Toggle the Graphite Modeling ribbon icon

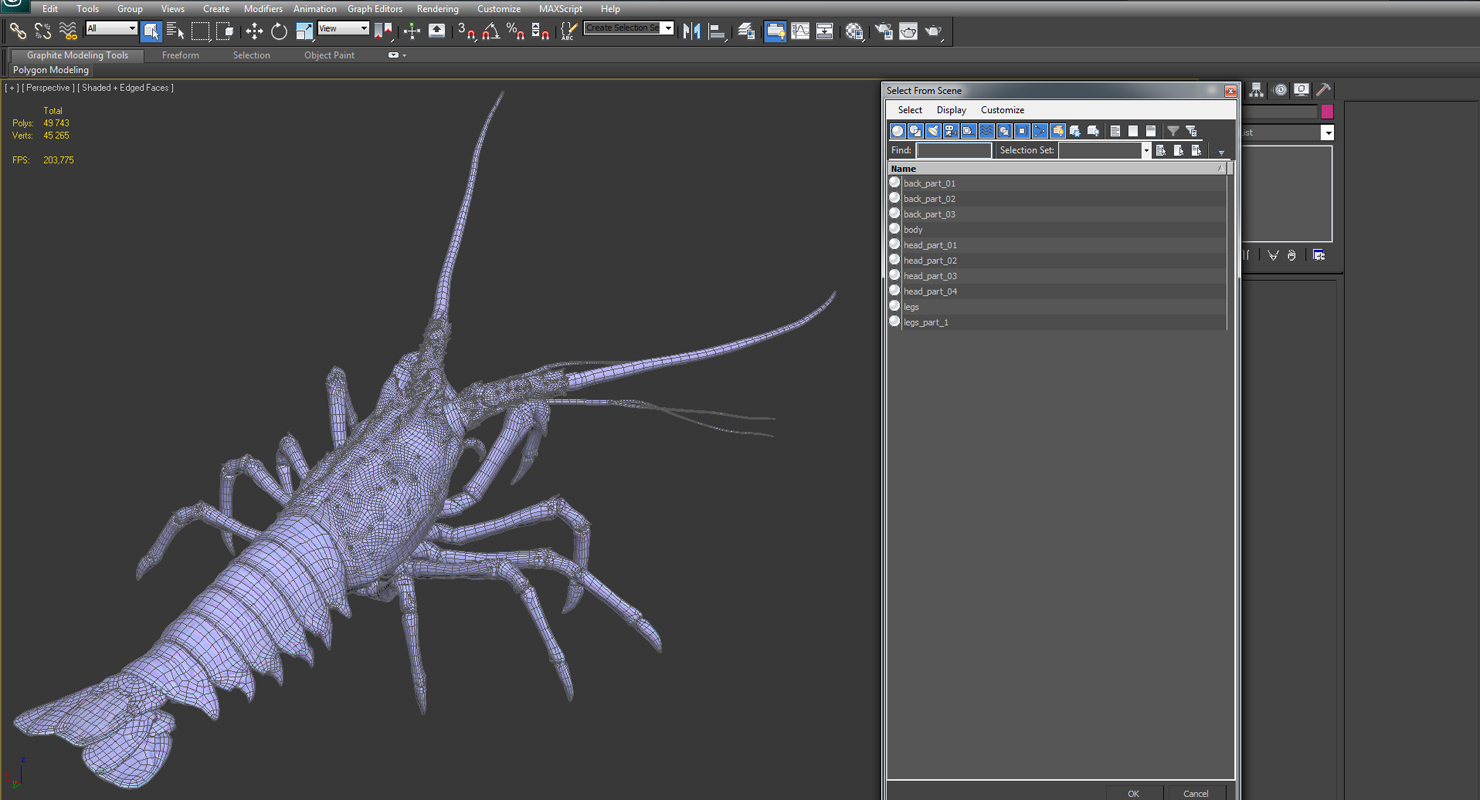(x=775, y=31)
